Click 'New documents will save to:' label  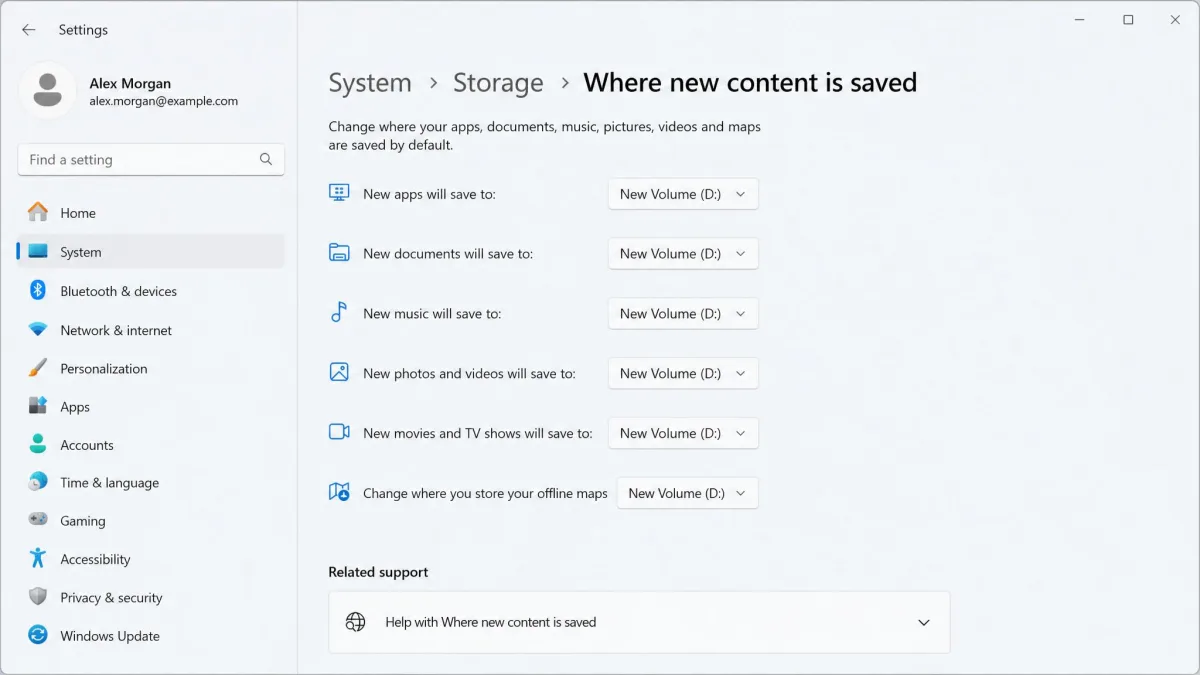[x=448, y=254]
